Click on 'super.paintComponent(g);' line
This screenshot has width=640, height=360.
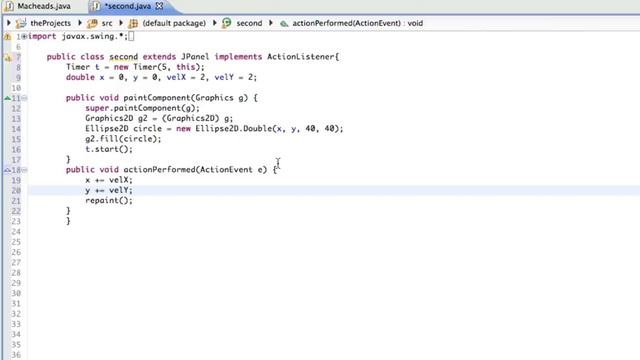[x=142, y=108]
